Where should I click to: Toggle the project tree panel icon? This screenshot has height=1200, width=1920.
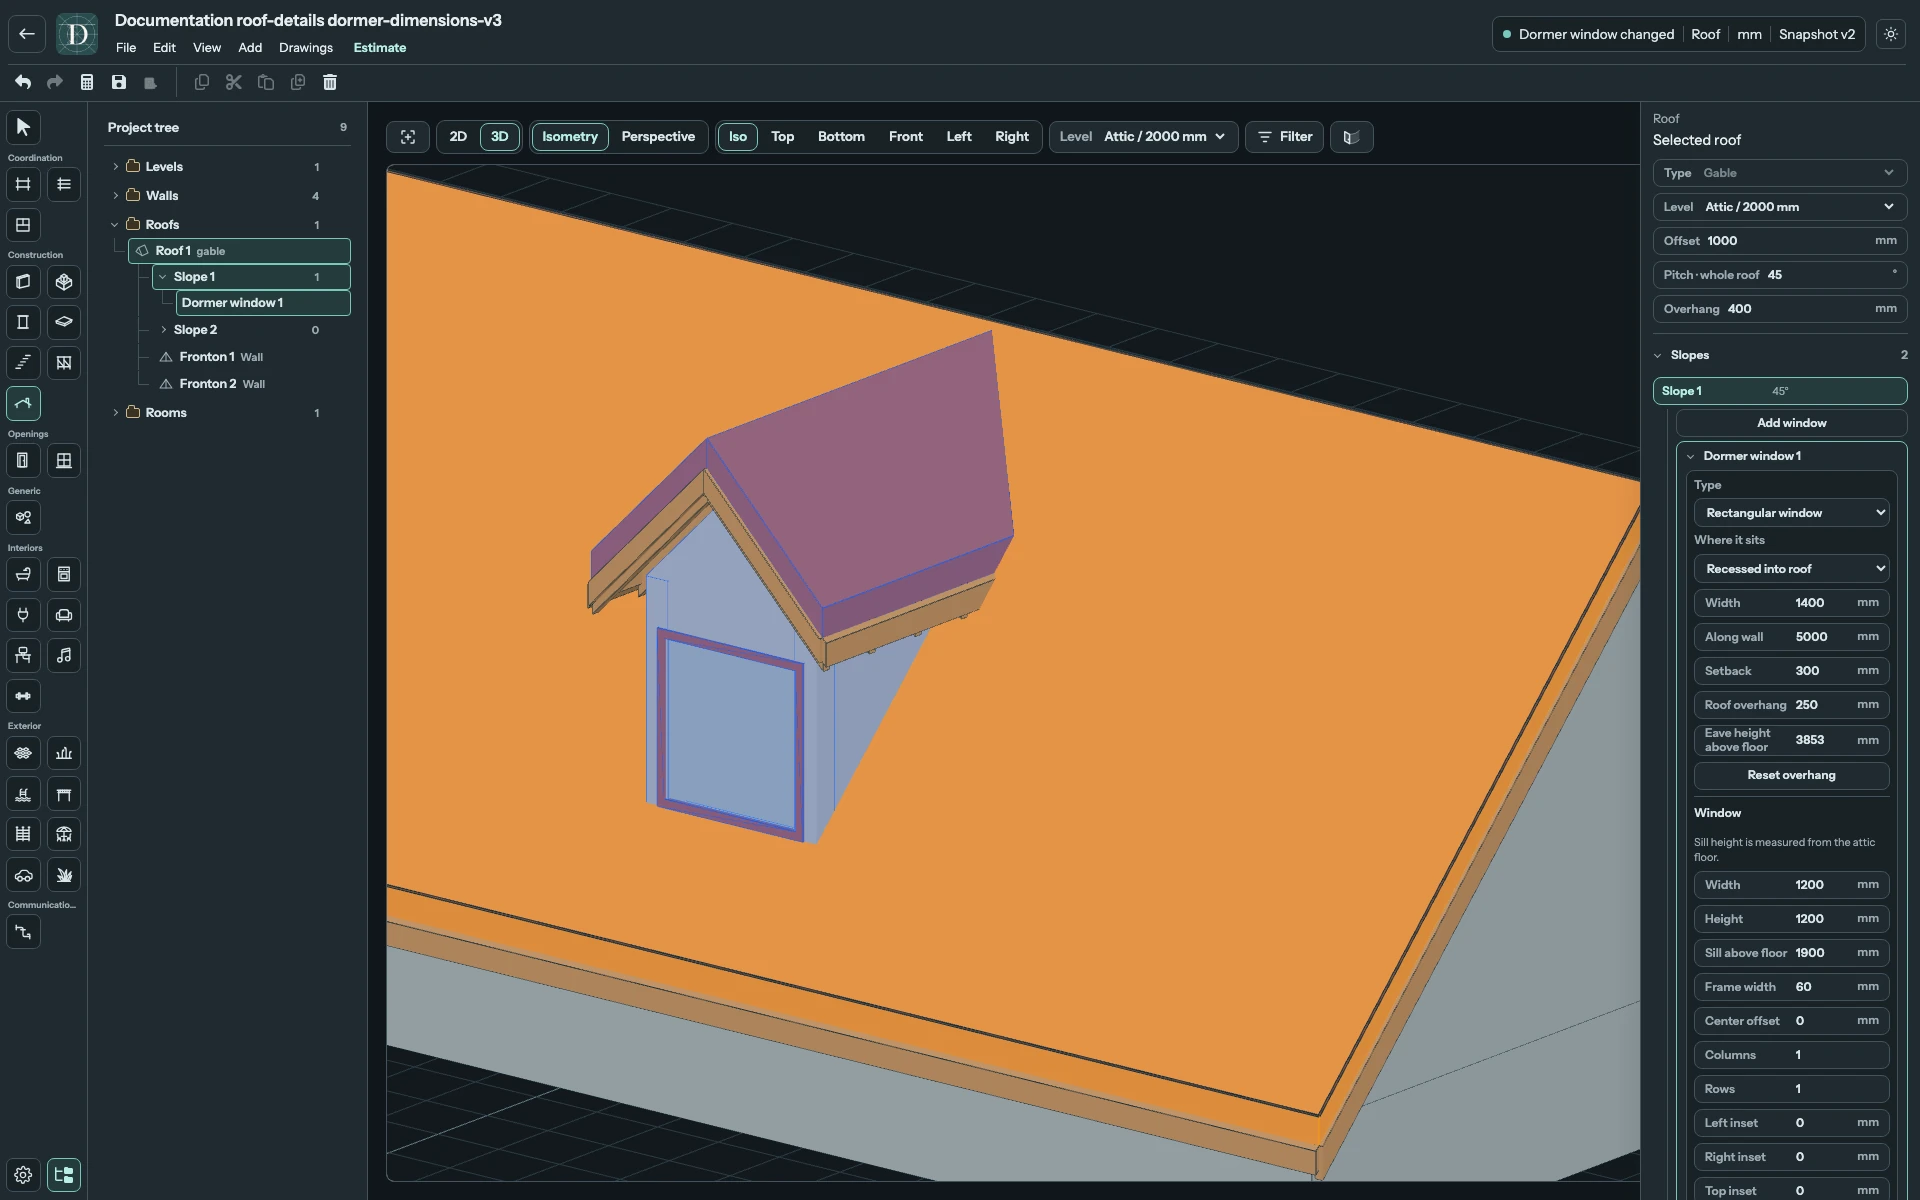click(x=64, y=1175)
